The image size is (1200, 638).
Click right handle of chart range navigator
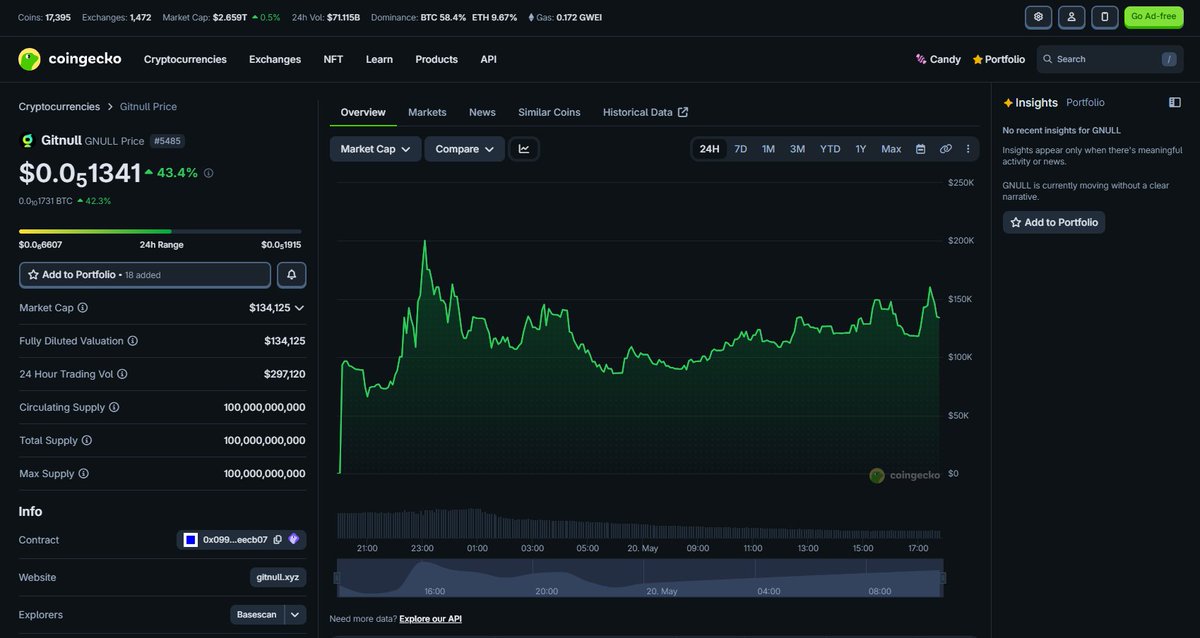coord(943,578)
